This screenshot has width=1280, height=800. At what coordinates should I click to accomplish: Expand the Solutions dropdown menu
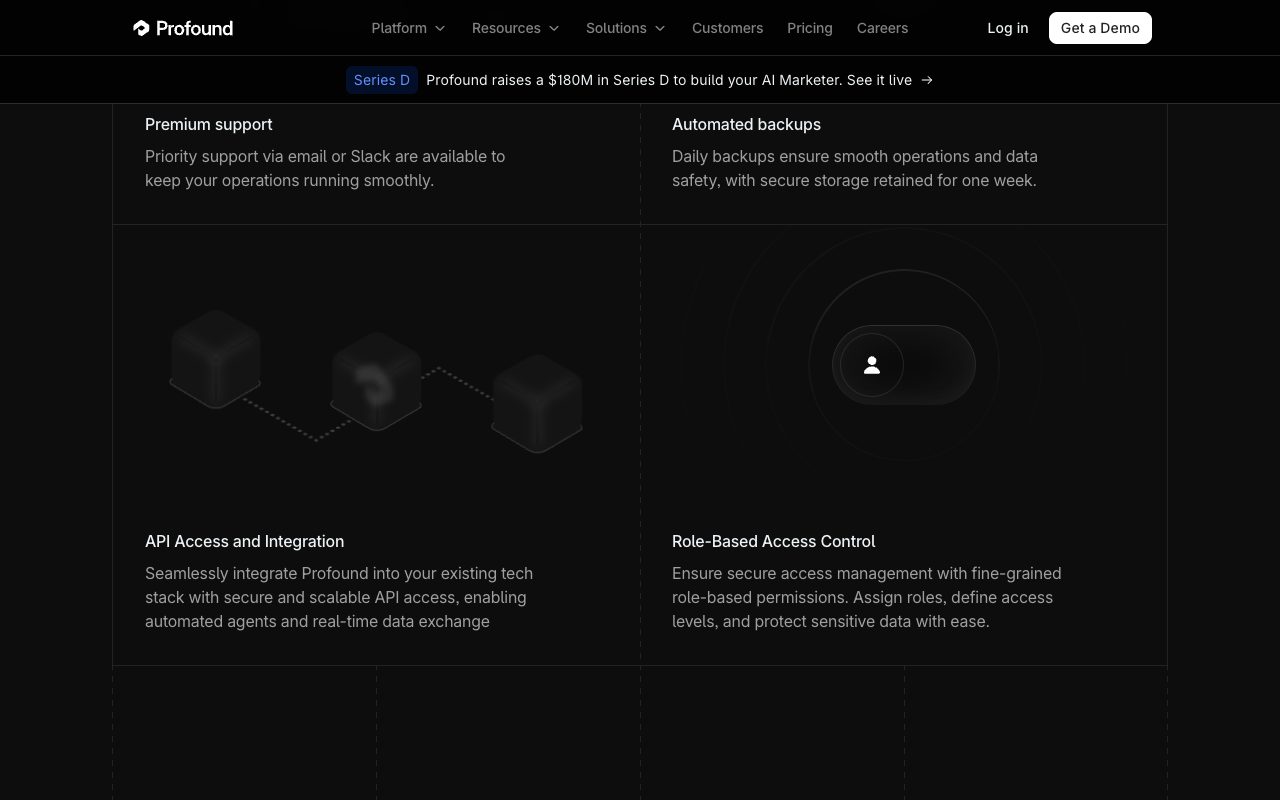click(626, 28)
